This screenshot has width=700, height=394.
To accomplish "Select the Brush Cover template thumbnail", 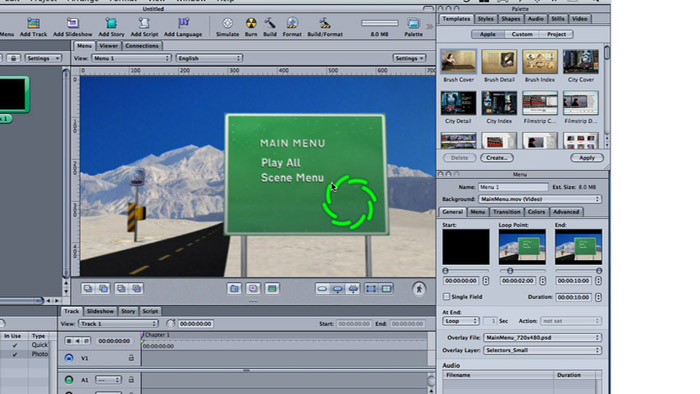I will click(x=458, y=62).
